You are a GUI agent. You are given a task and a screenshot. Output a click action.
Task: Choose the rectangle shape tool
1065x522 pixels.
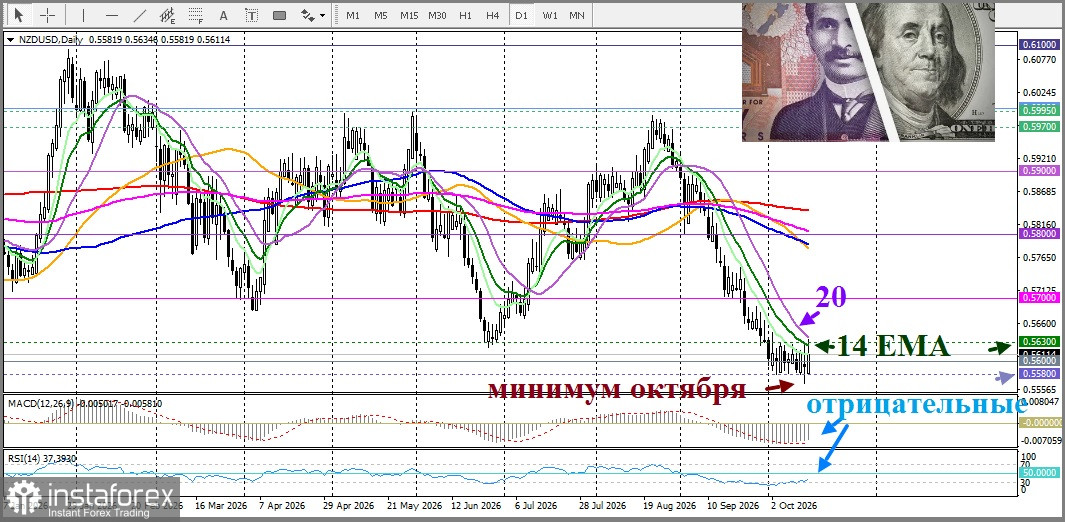pos(279,14)
